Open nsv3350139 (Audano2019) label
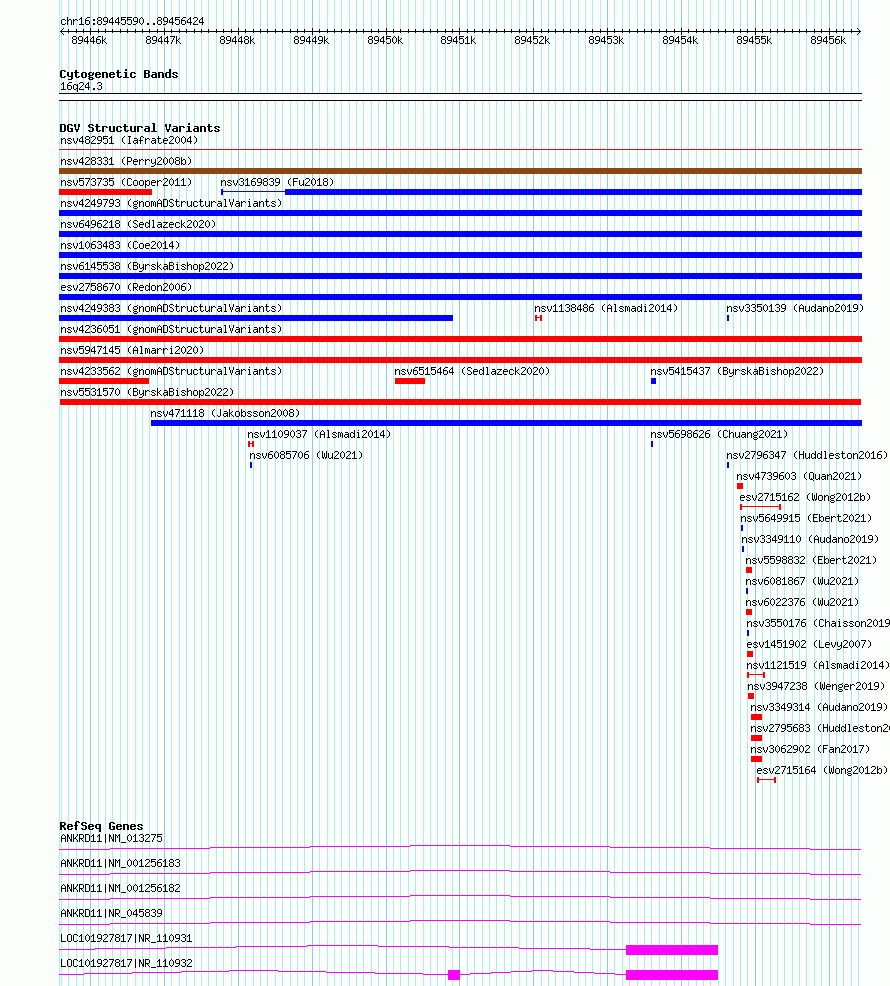 [x=795, y=308]
